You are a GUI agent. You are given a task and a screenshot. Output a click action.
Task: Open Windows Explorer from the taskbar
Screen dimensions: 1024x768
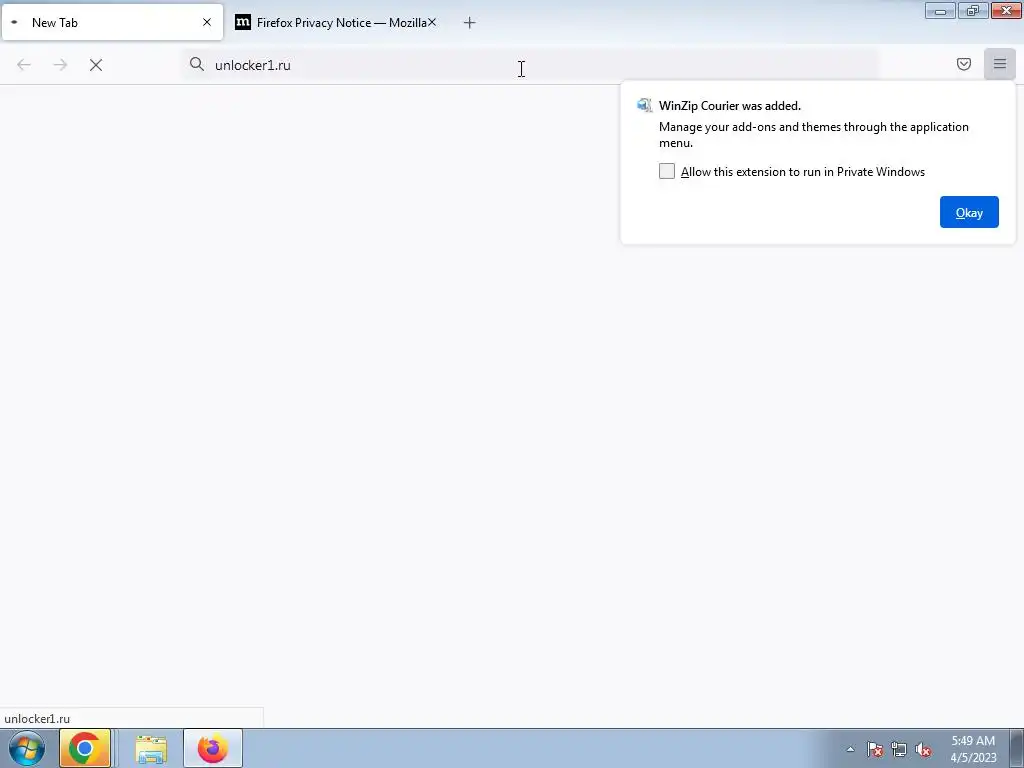click(151, 749)
